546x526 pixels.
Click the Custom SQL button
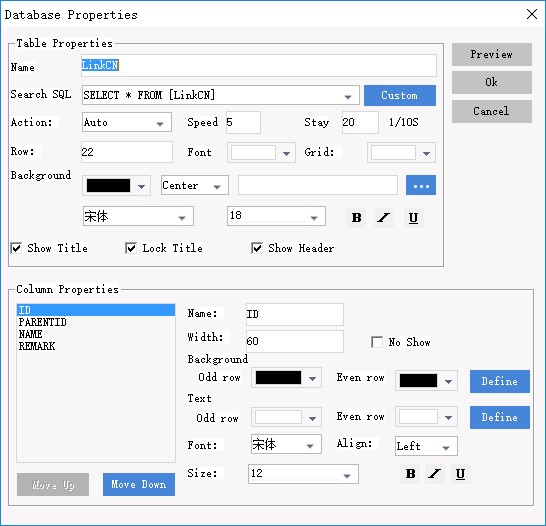pyautogui.click(x=400, y=95)
